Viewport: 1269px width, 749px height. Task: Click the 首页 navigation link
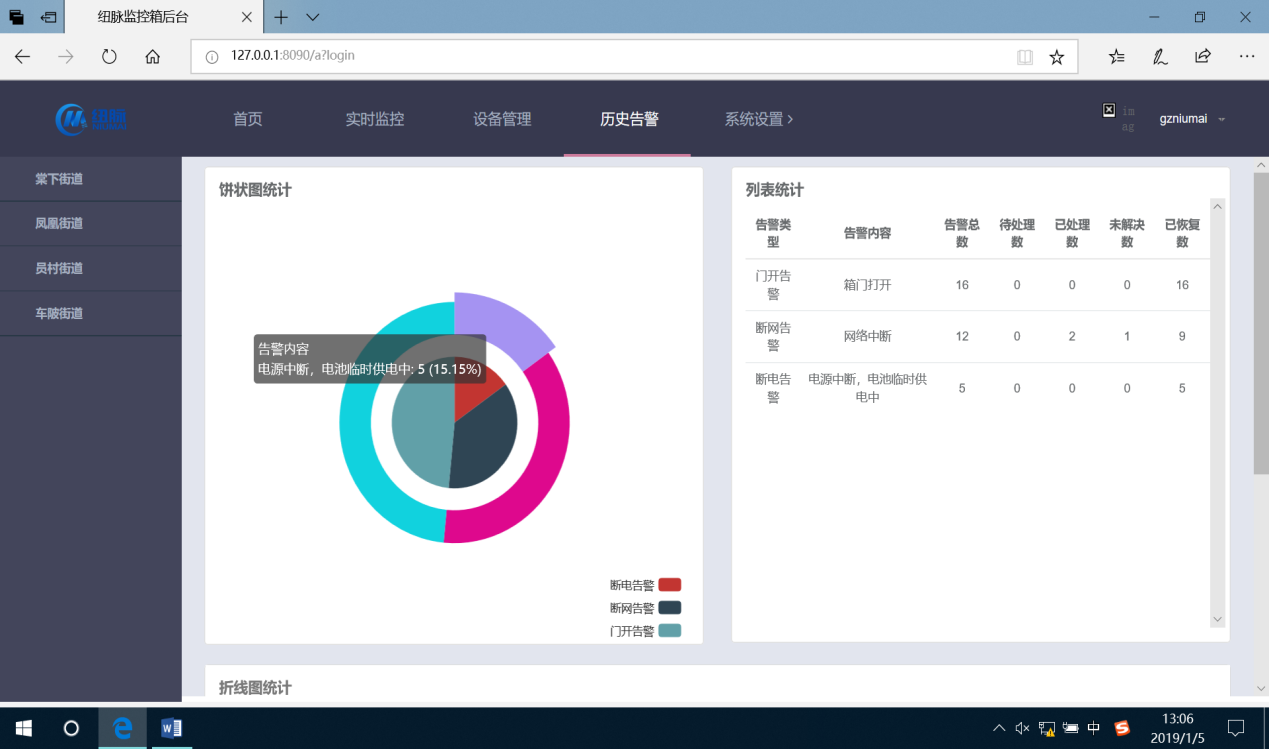click(246, 118)
